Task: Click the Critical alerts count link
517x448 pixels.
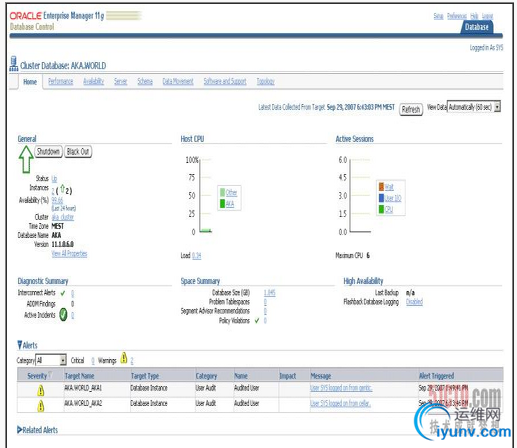Action: pyautogui.click(x=93, y=361)
